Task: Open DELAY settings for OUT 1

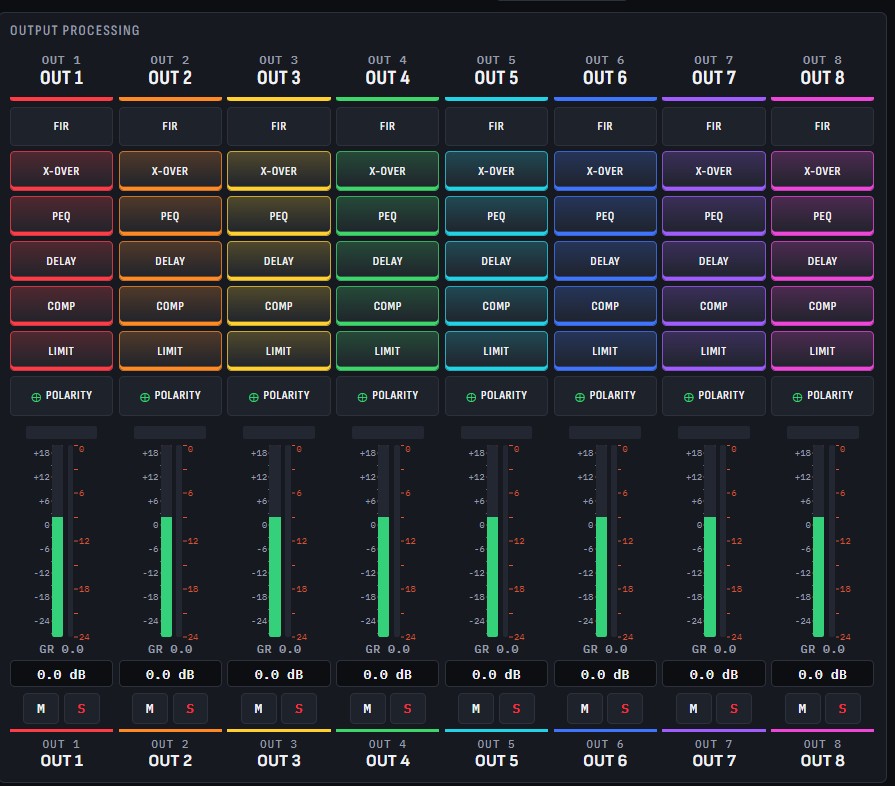Action: [x=61, y=261]
